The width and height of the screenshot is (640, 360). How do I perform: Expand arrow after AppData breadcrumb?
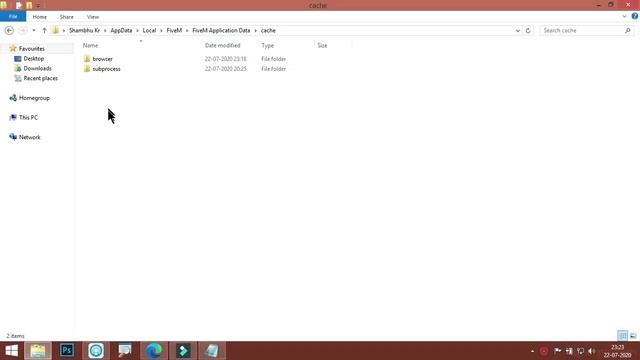tap(138, 31)
